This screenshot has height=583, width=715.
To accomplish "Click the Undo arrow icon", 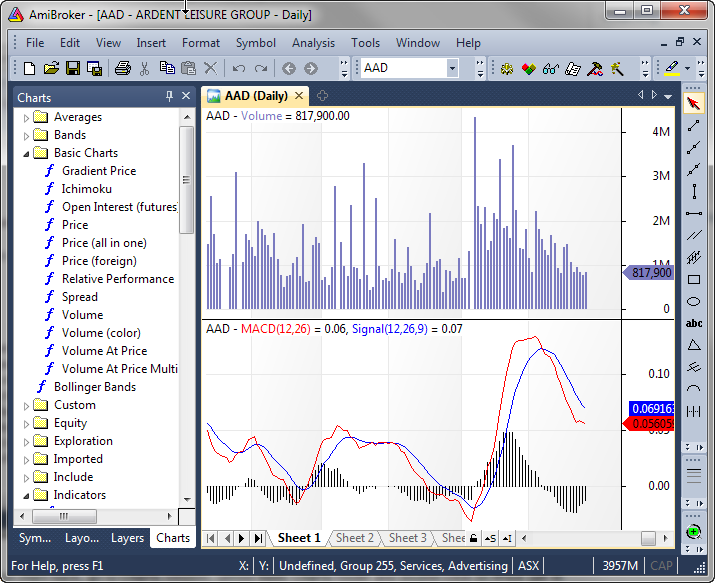I will point(239,68).
